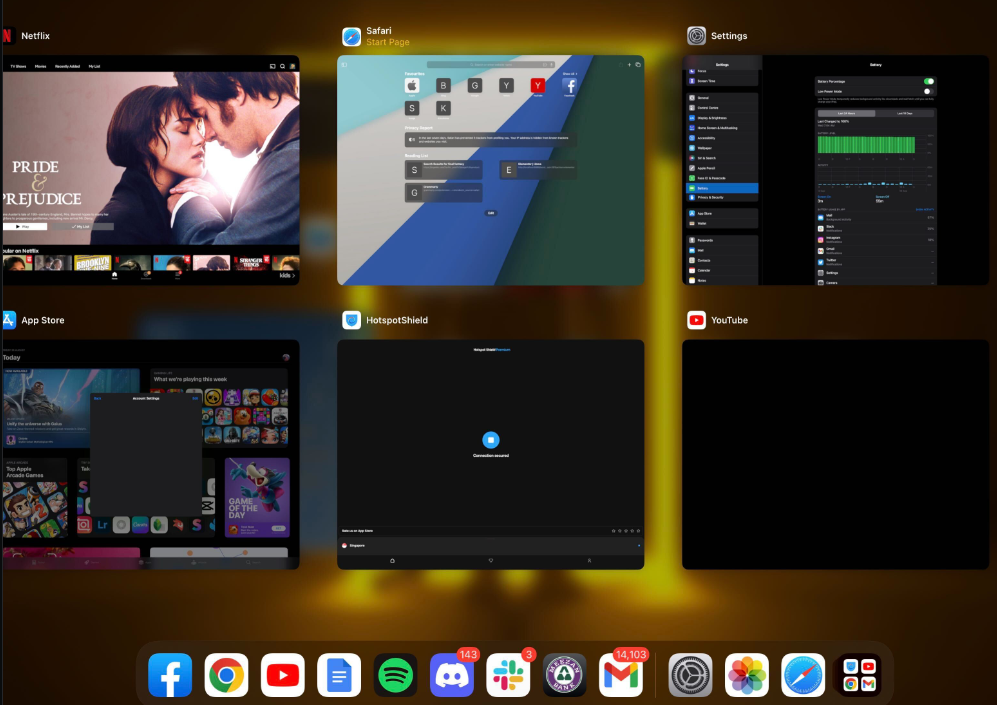Image resolution: width=997 pixels, height=705 pixels.
Task: Open the App Library folder in dock
Action: click(x=858, y=676)
